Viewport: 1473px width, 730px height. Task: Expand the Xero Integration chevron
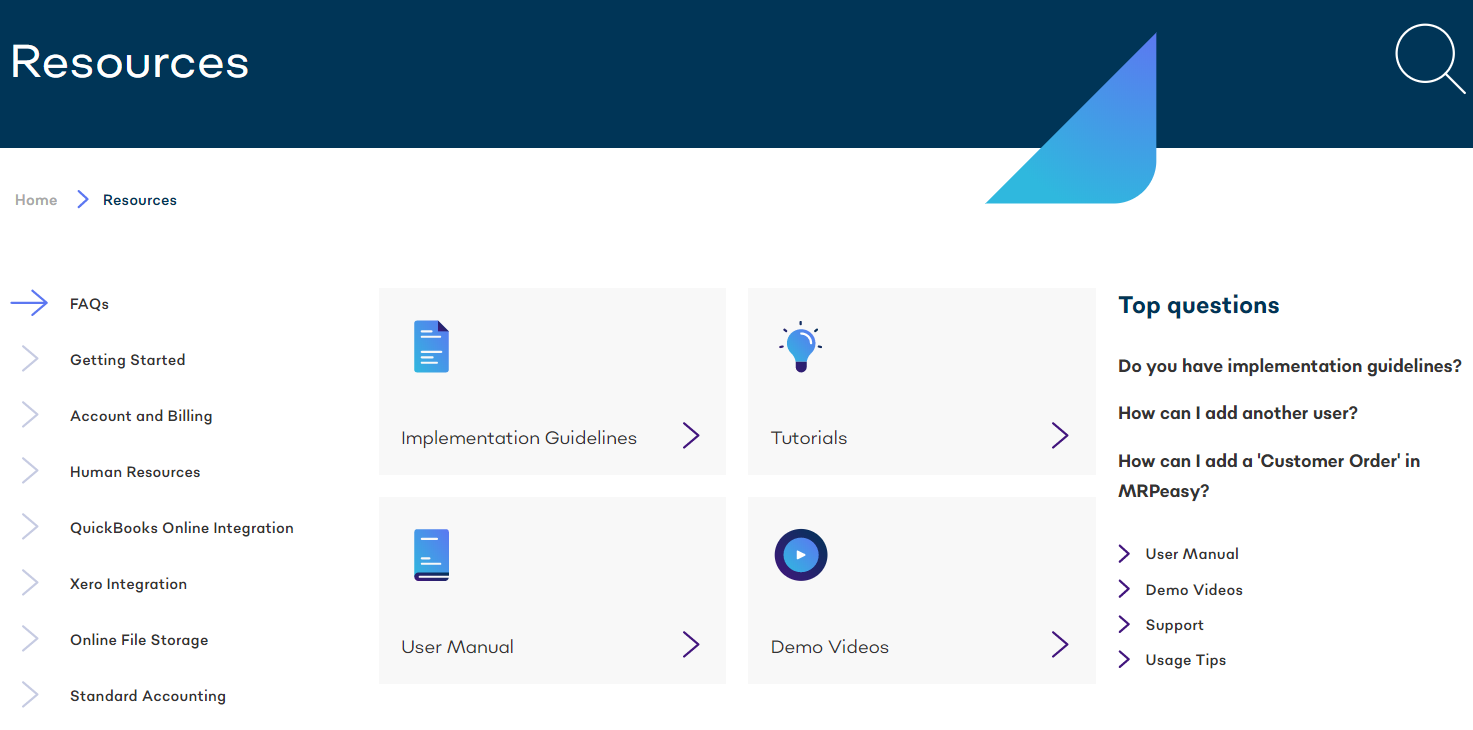click(30, 583)
